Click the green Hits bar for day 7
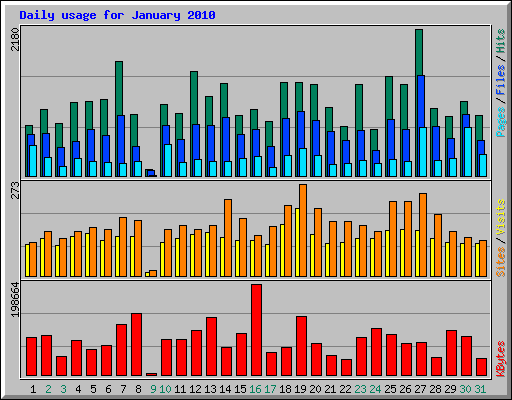The image size is (512, 400). point(119,88)
